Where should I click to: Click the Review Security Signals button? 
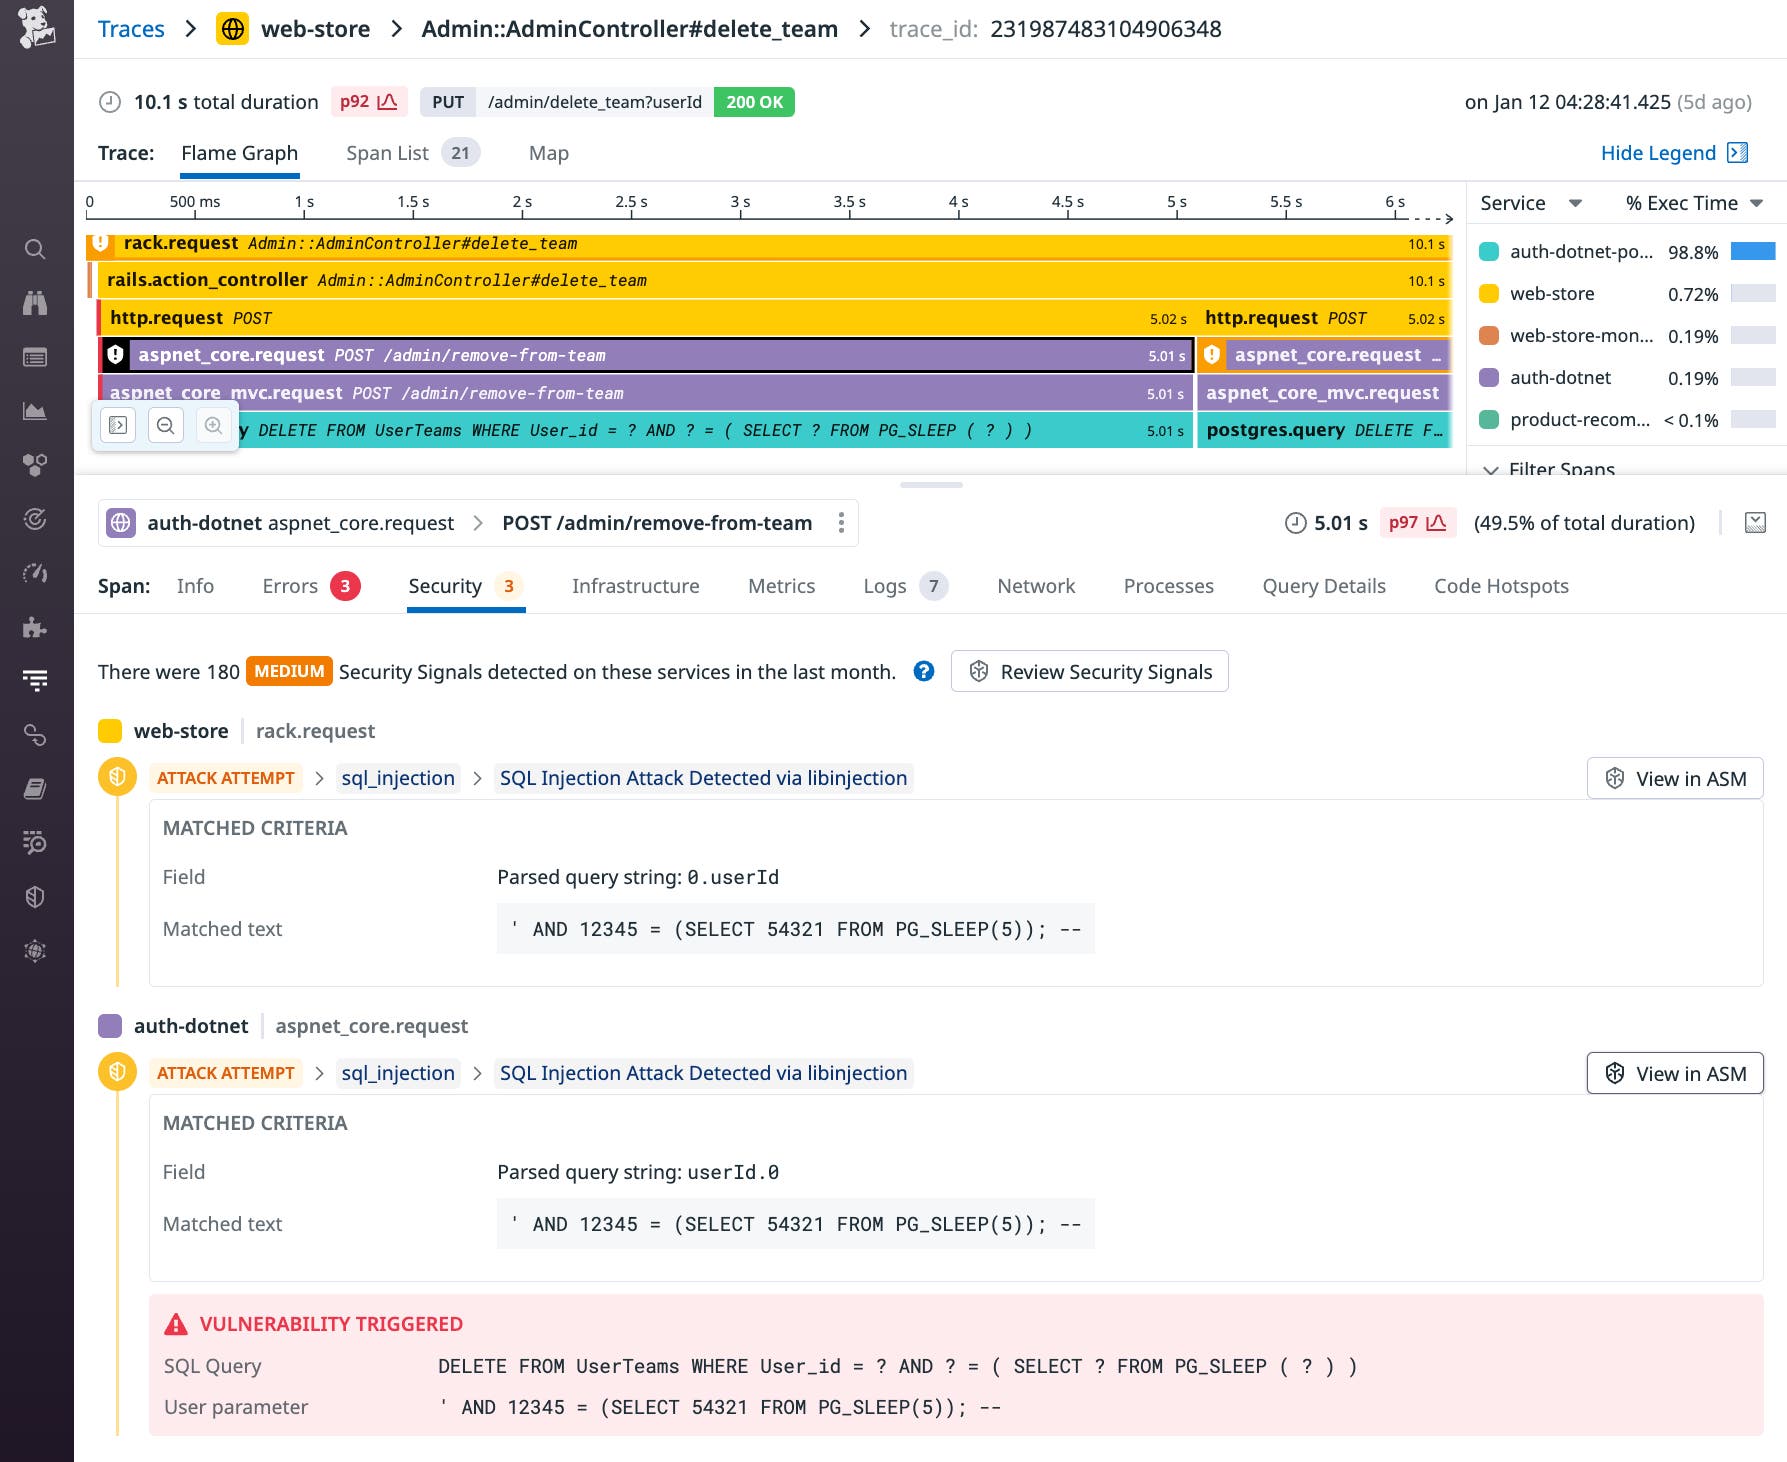[1089, 671]
